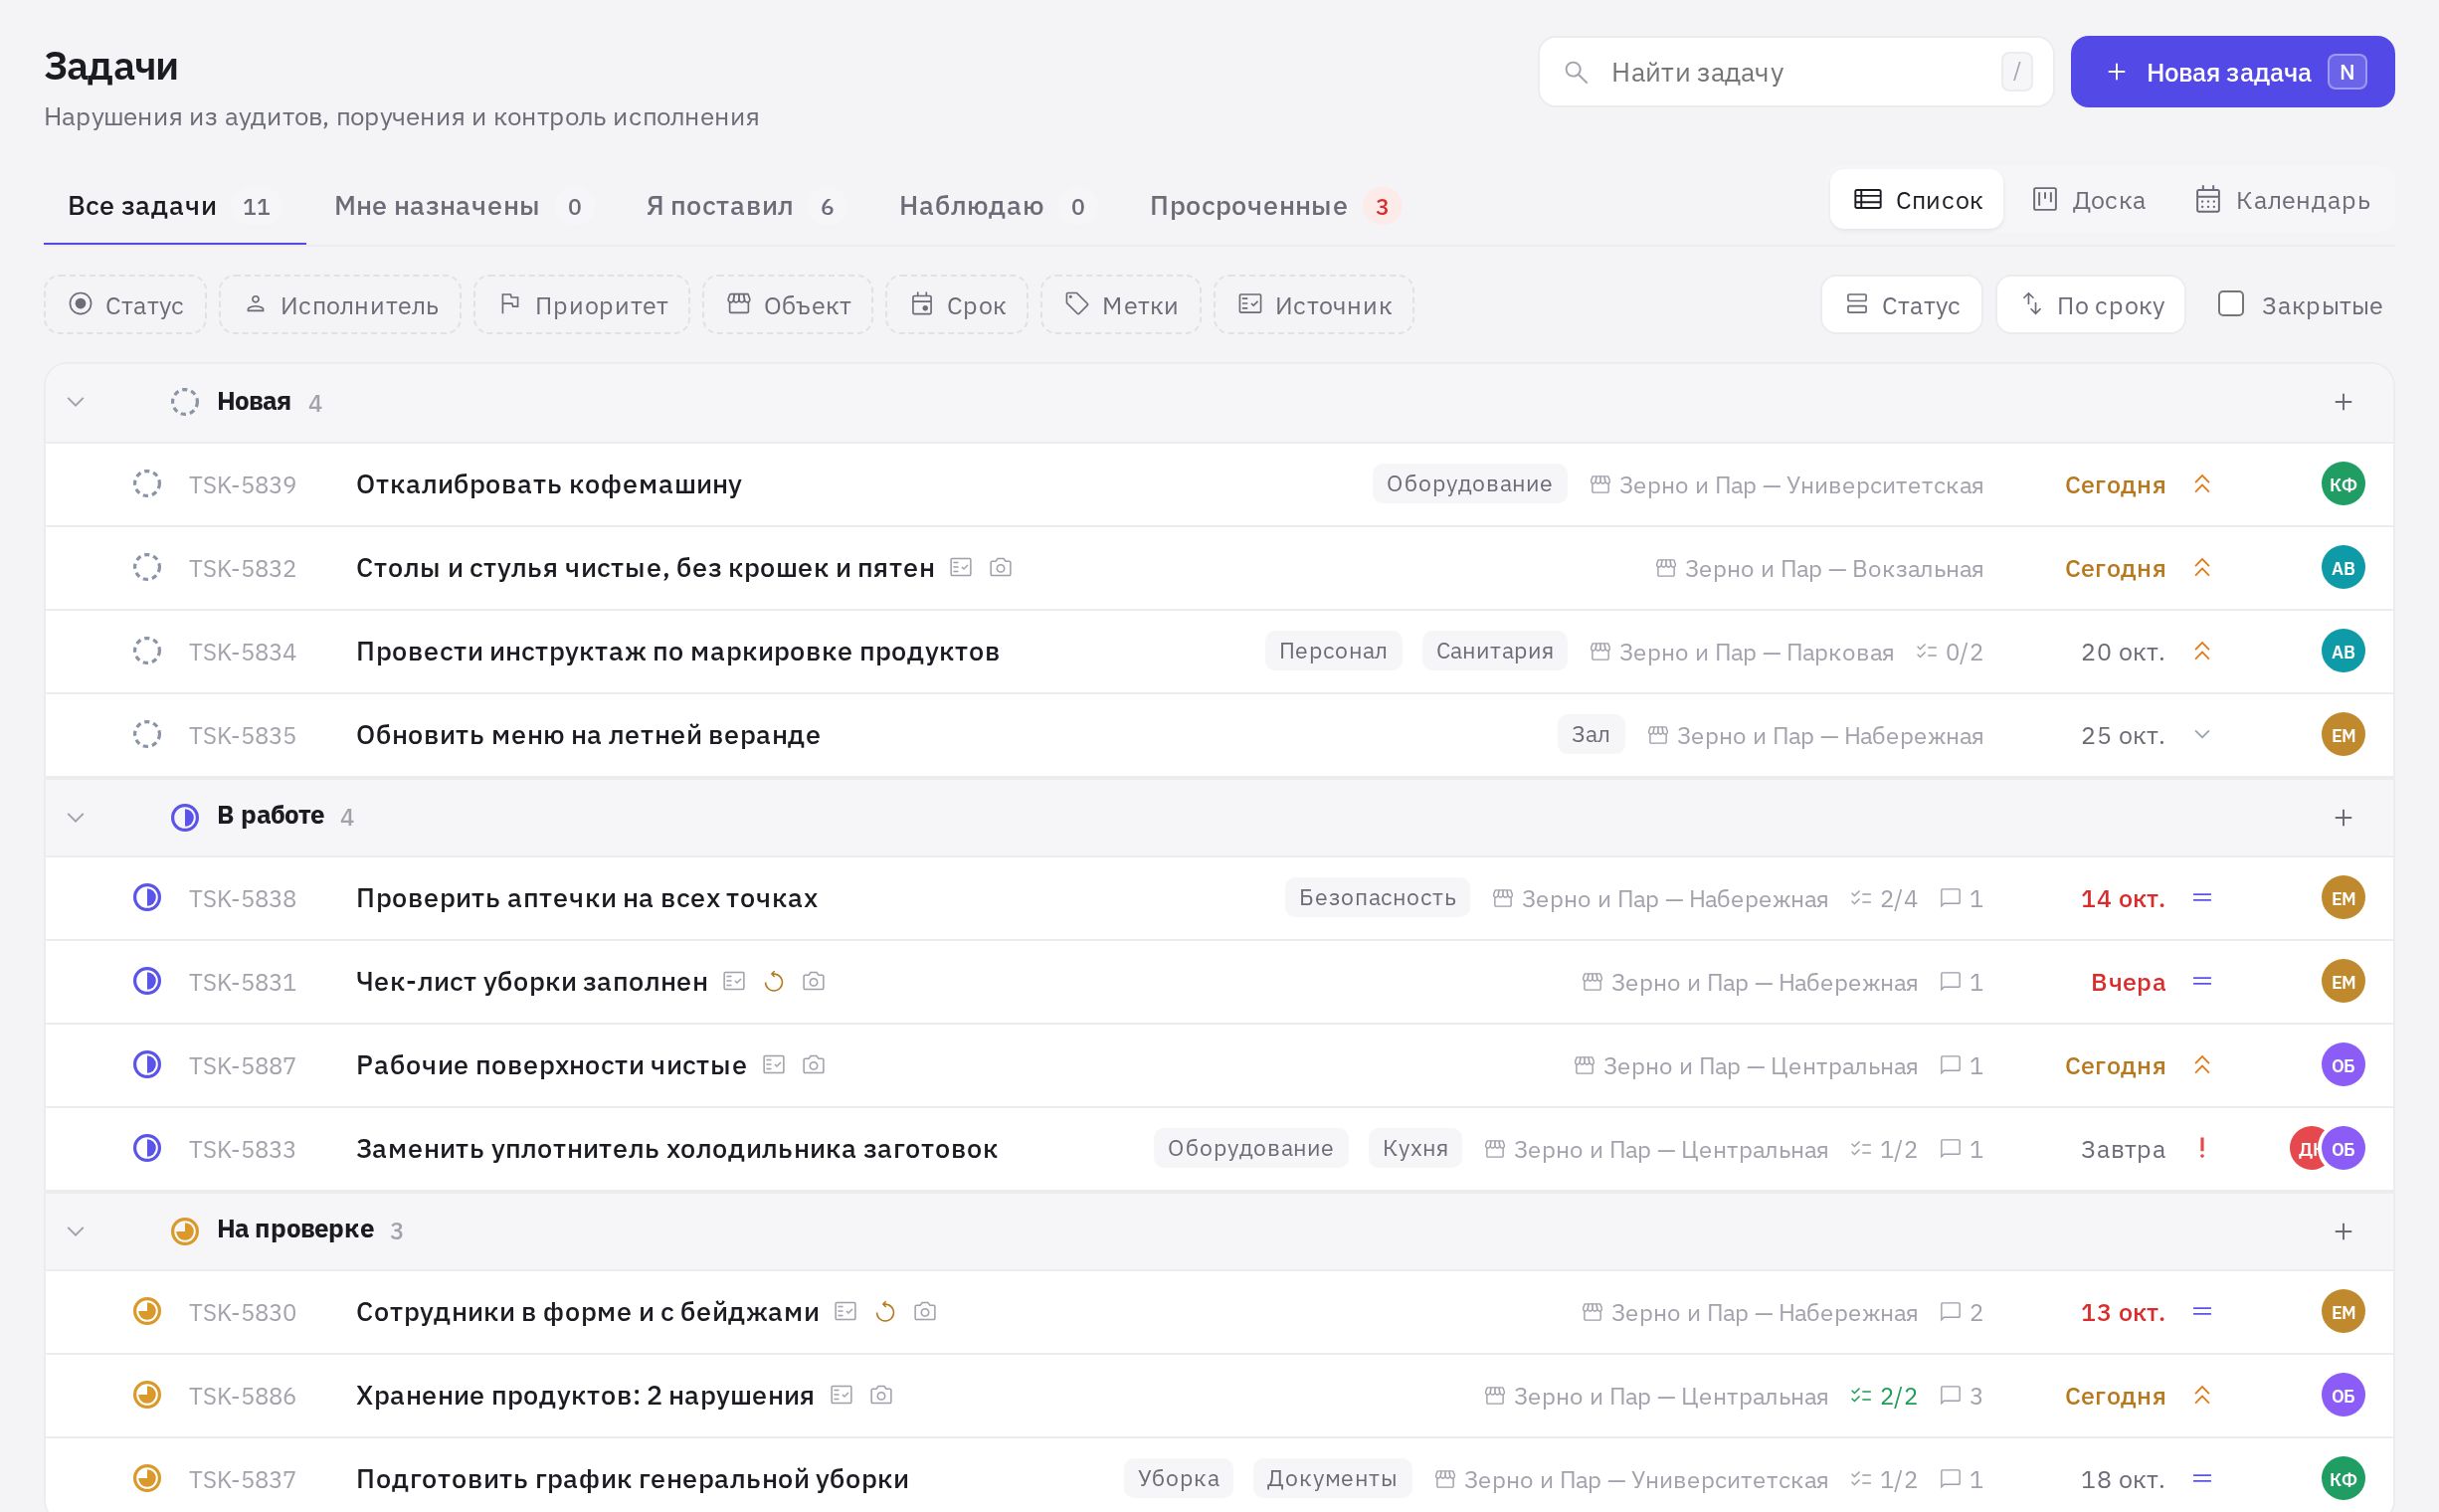Image resolution: width=2439 pixels, height=1512 pixels.
Task: Select the Список view toggle
Action: click(1916, 200)
